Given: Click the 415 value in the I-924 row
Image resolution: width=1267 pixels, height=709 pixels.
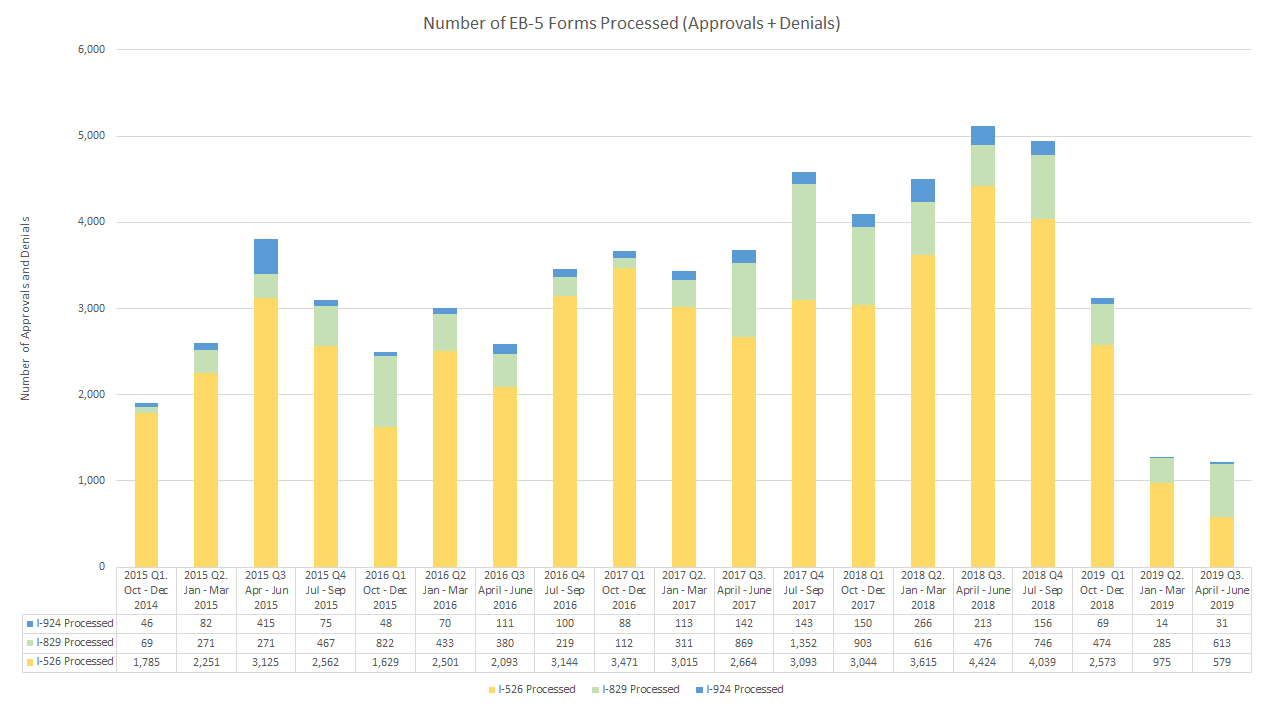Looking at the screenshot, I should tap(266, 624).
